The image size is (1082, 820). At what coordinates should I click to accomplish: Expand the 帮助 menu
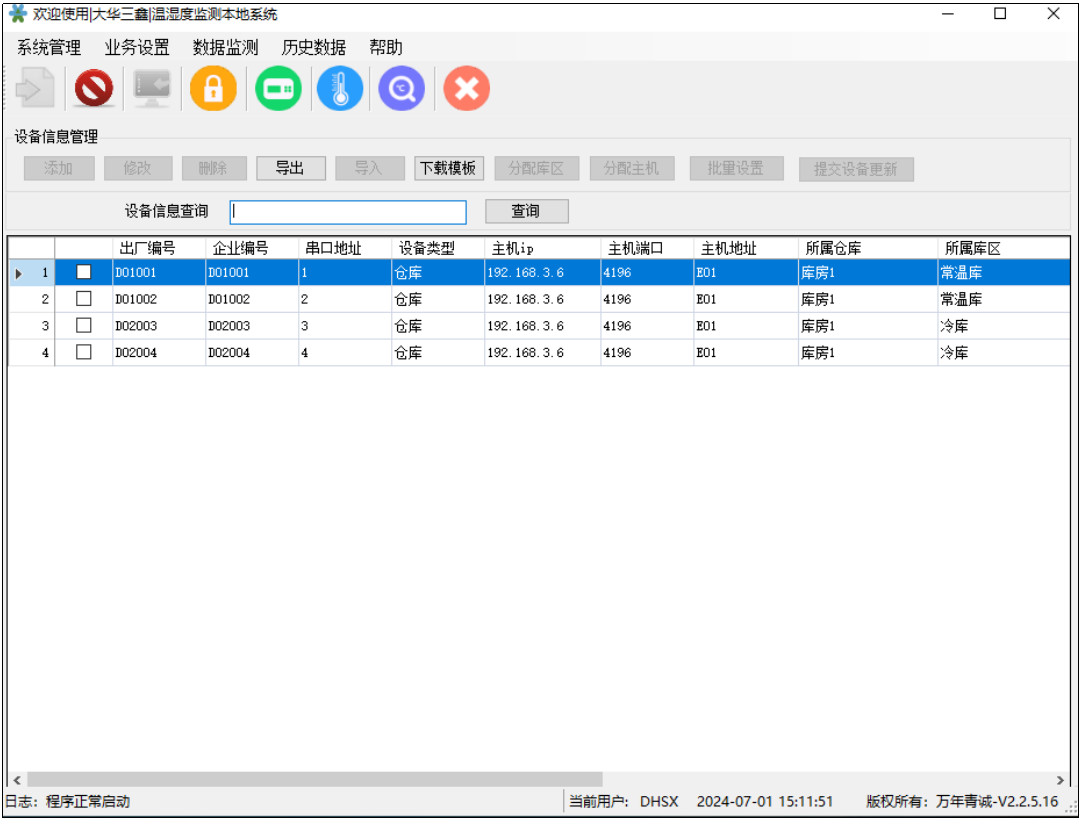click(x=386, y=48)
